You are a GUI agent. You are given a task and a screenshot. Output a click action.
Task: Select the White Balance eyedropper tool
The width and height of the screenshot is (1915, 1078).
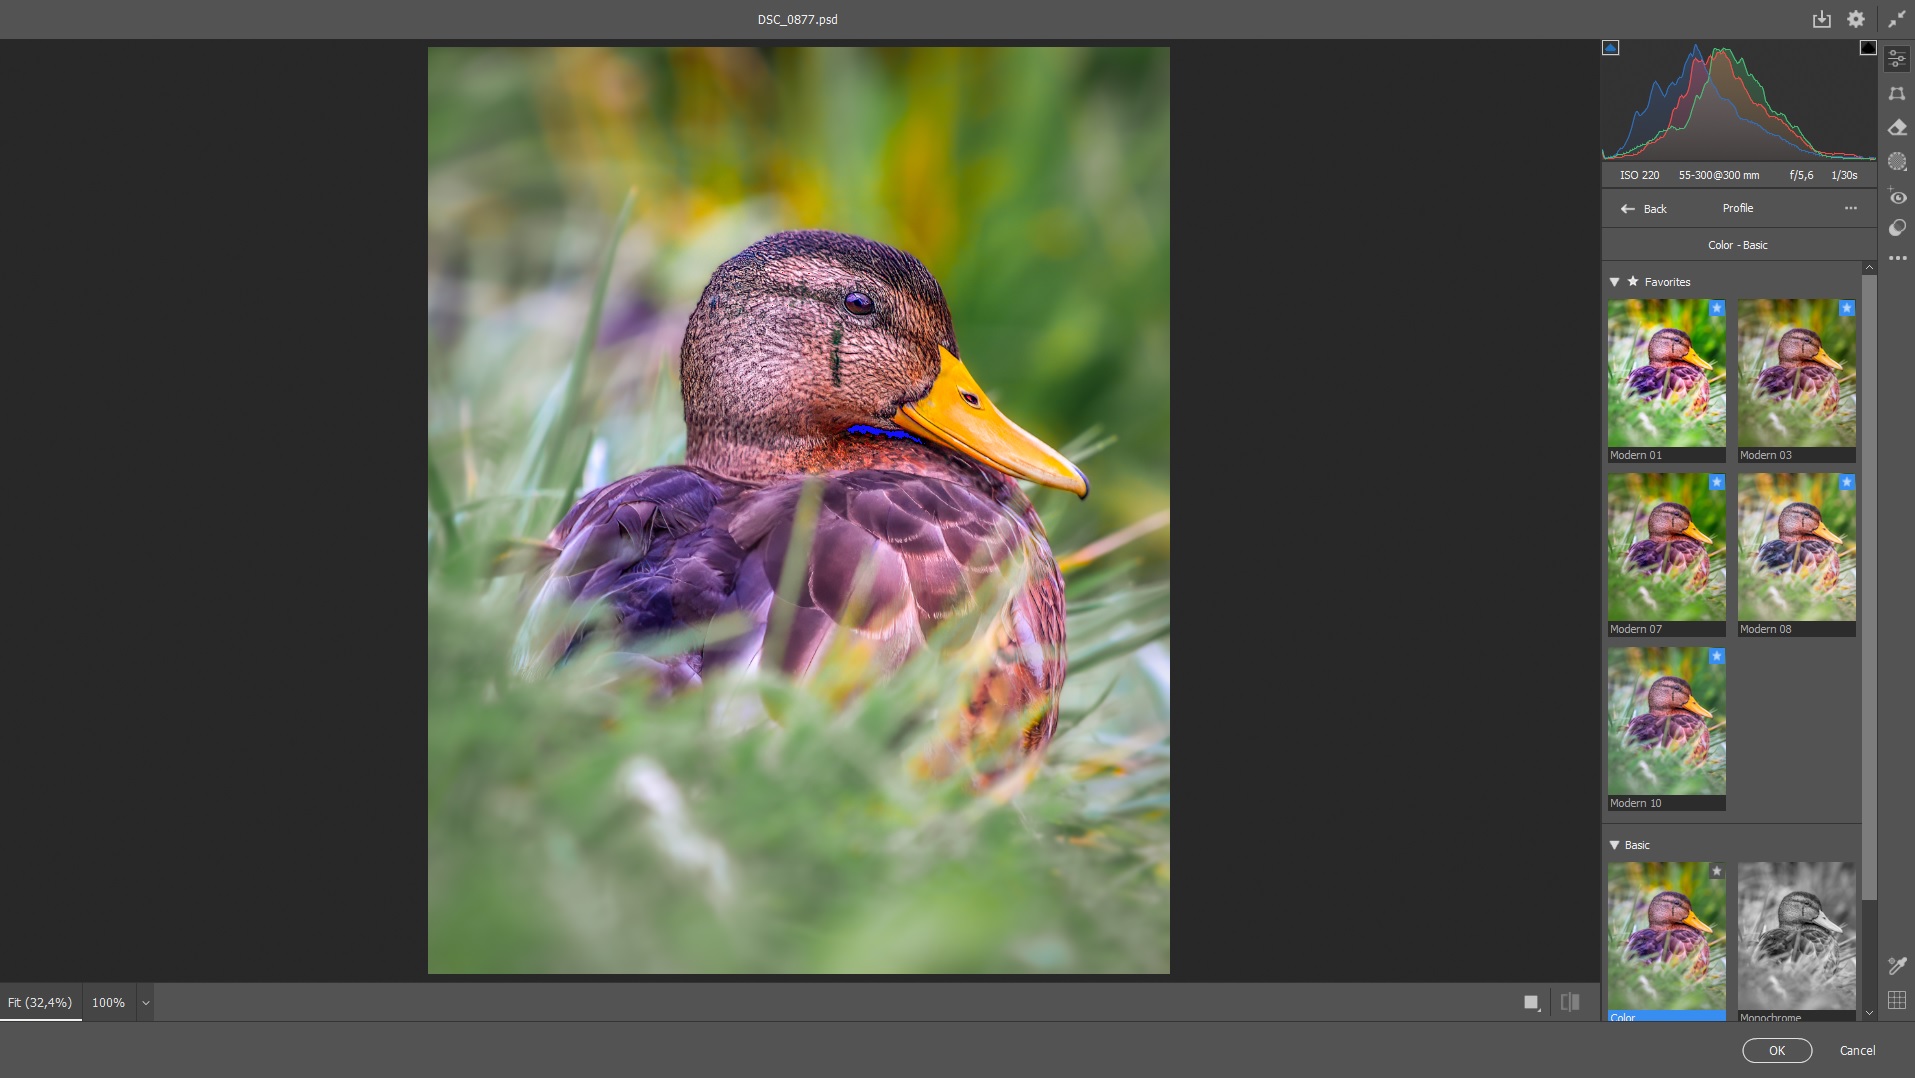pos(1897,965)
